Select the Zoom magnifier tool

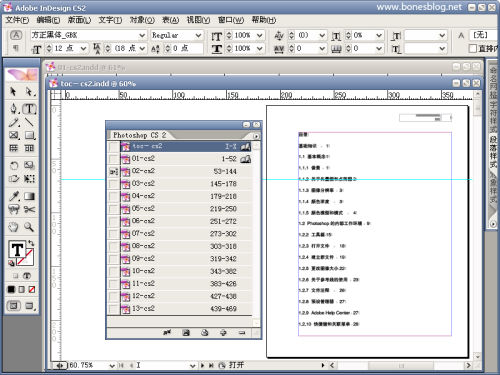(x=29, y=227)
